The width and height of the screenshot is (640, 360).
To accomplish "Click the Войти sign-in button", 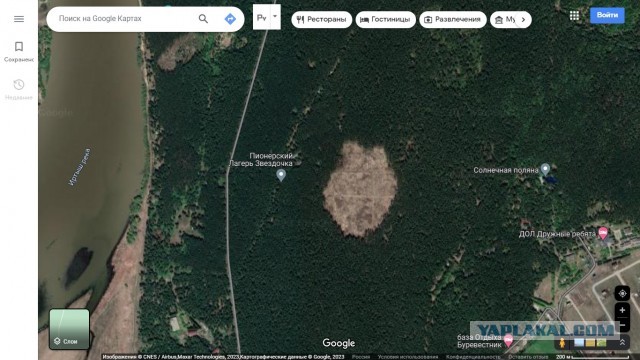I will pos(607,16).
